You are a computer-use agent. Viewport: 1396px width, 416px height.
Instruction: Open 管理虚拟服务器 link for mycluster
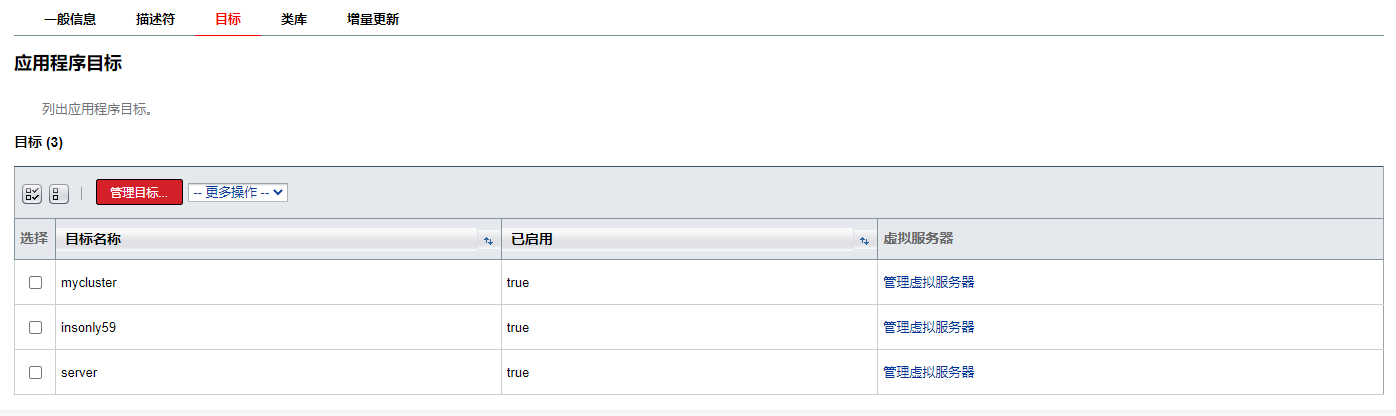click(928, 283)
